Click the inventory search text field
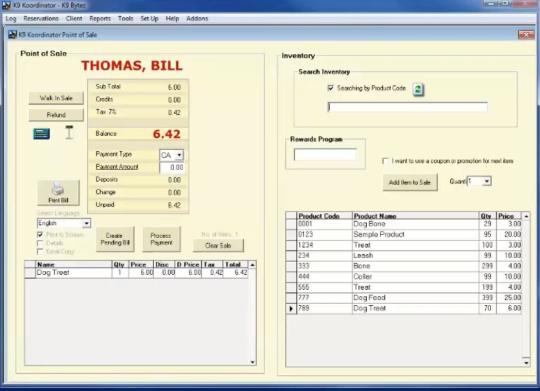The image size is (540, 391). click(408, 107)
